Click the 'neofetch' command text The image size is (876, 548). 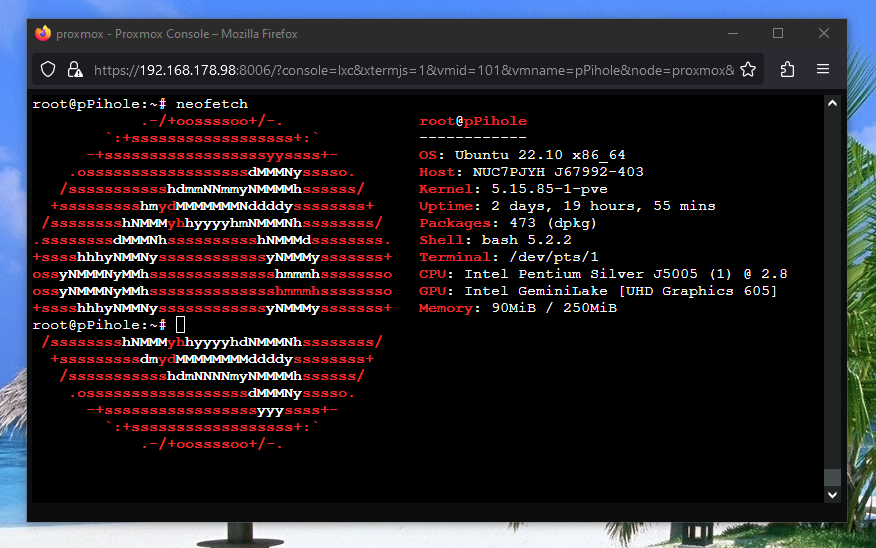212,104
